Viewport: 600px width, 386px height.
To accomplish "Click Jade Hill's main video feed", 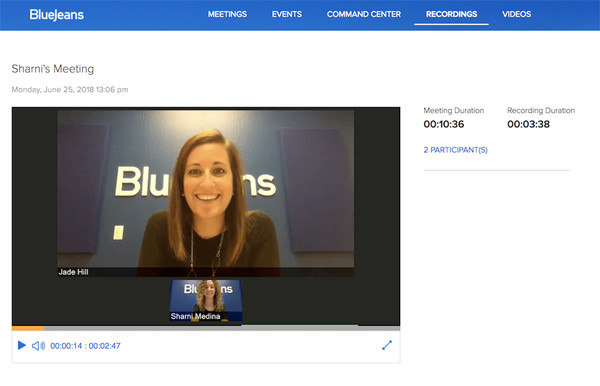I will pyautogui.click(x=205, y=193).
